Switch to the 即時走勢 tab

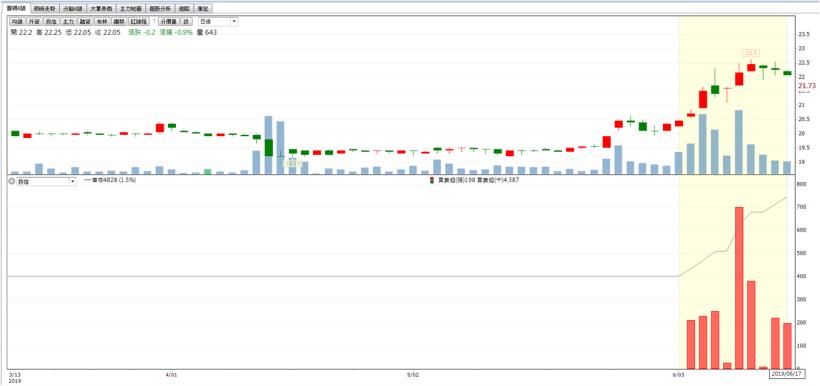click(x=44, y=8)
